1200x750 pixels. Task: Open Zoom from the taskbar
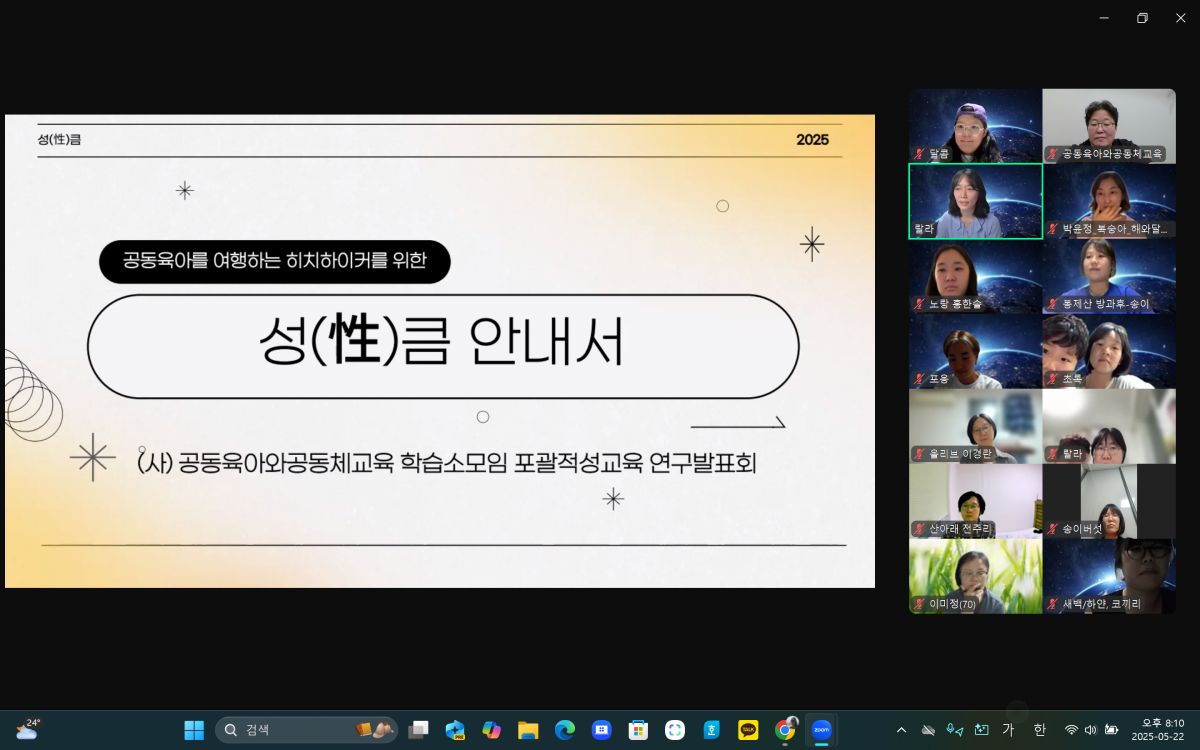coord(821,730)
